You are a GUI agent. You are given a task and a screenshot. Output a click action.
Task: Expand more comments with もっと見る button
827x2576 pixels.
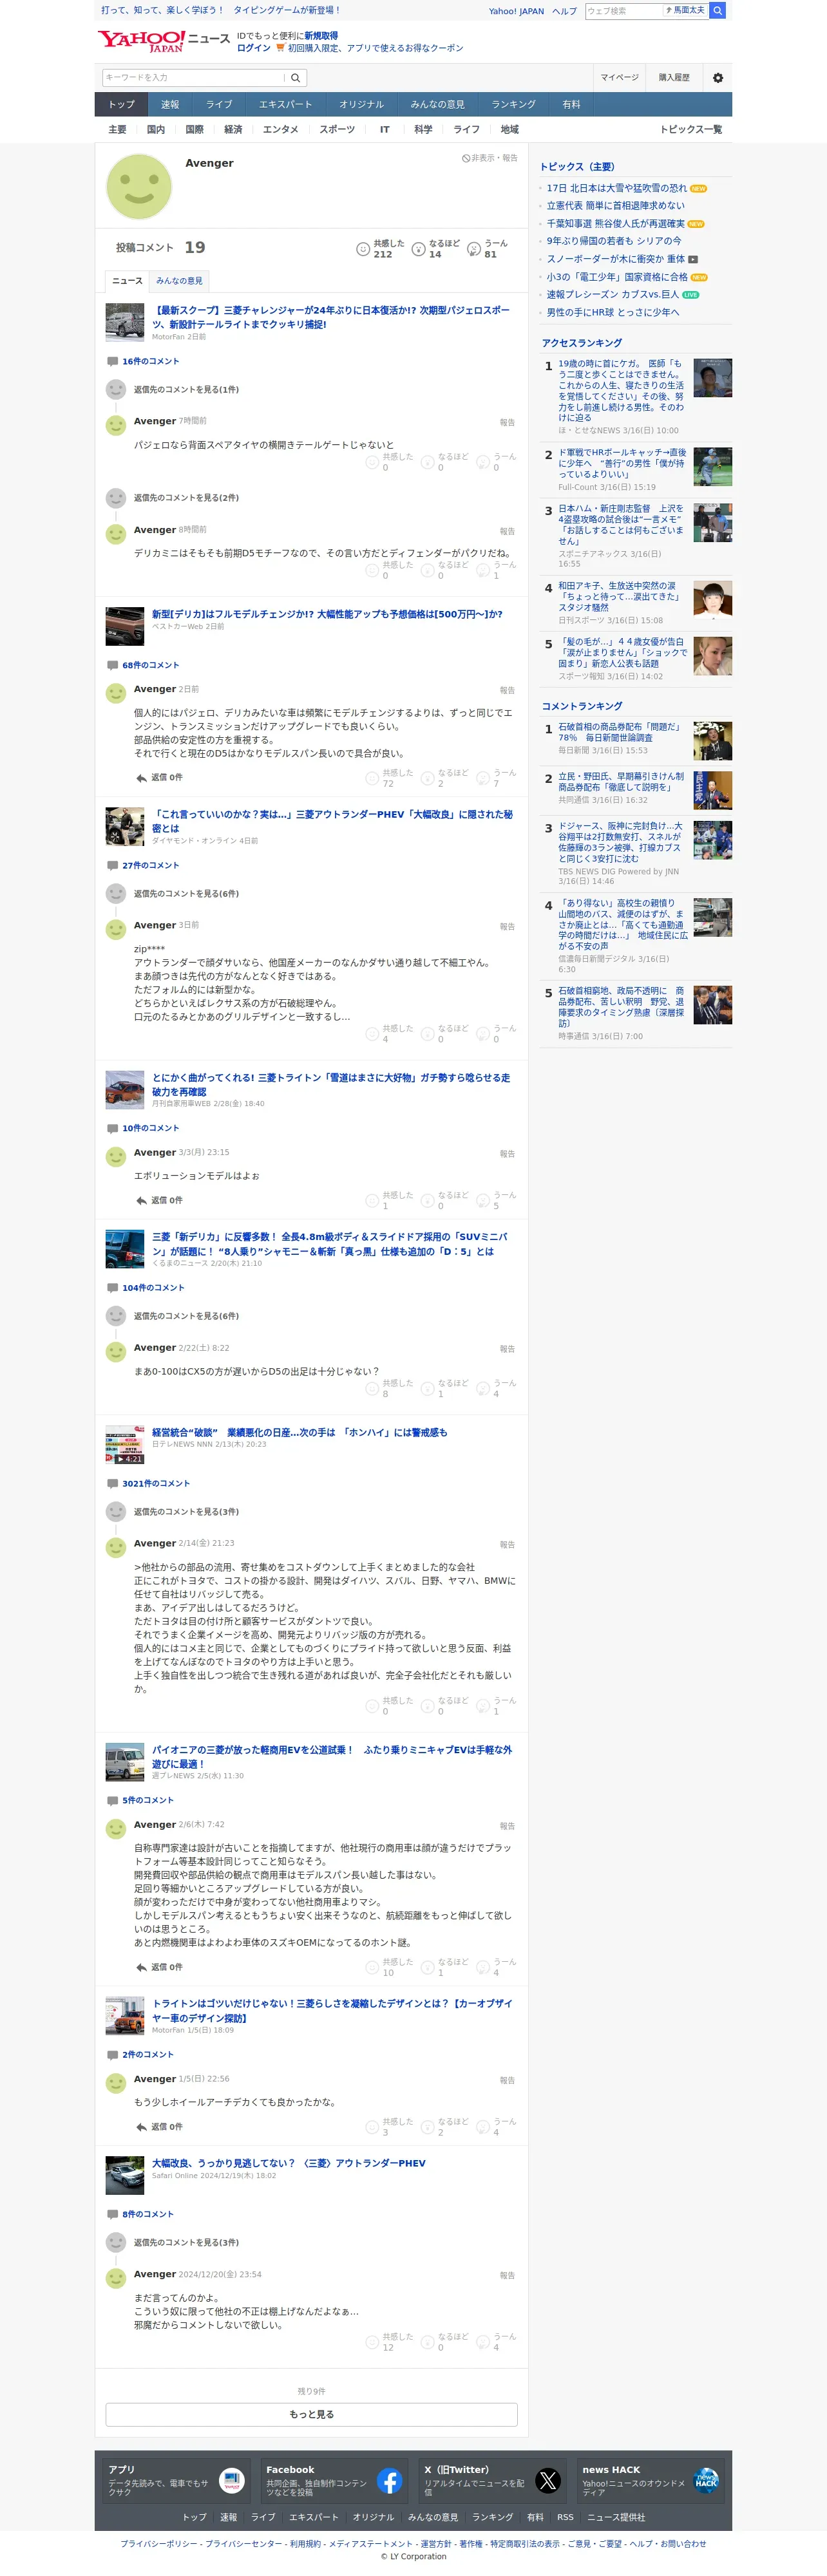point(311,2414)
